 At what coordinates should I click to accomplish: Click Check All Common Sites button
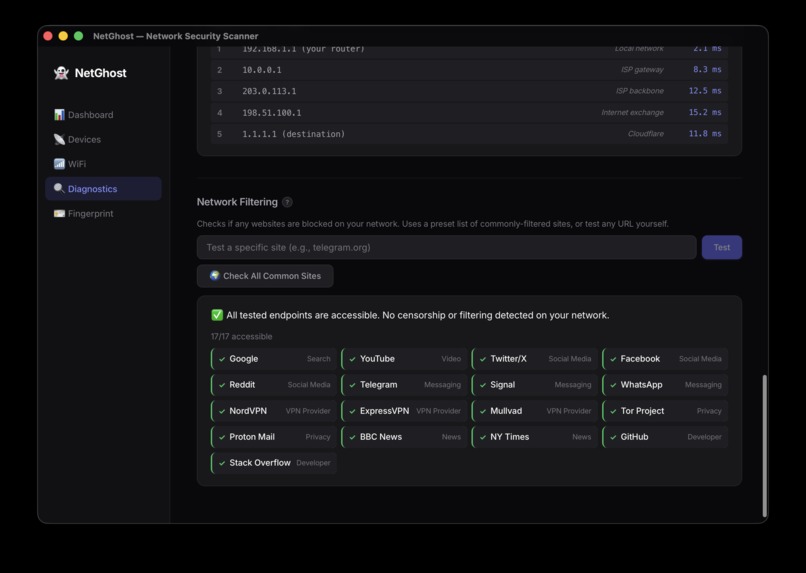pyautogui.click(x=265, y=276)
